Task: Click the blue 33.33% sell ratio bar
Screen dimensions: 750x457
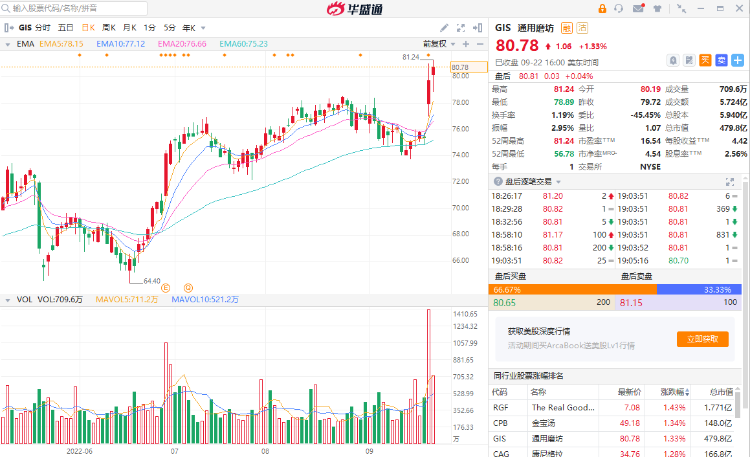Action: tap(699, 290)
